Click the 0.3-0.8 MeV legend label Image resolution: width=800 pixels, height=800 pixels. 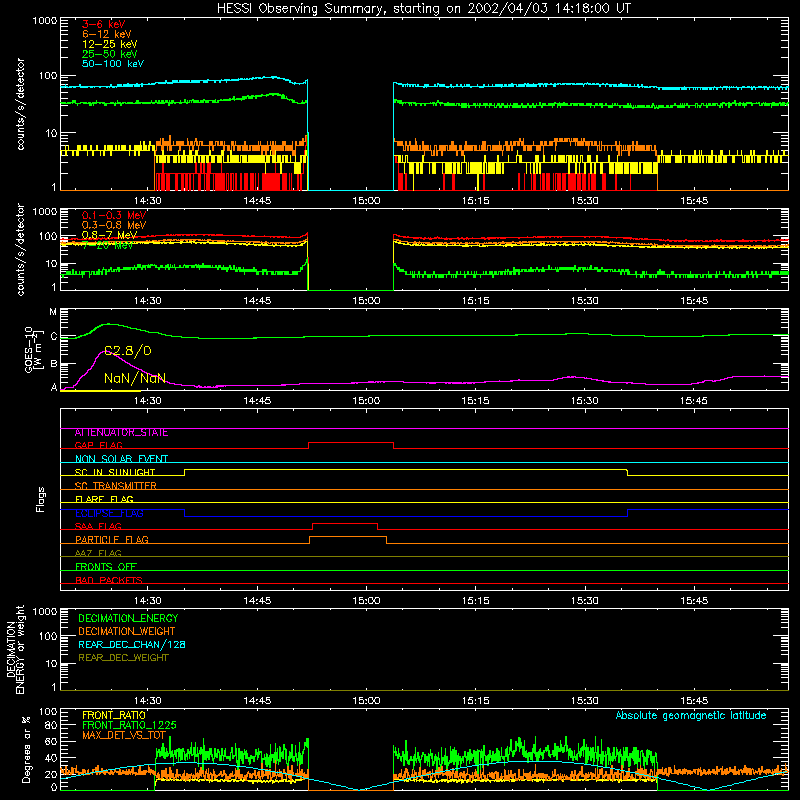click(114, 225)
